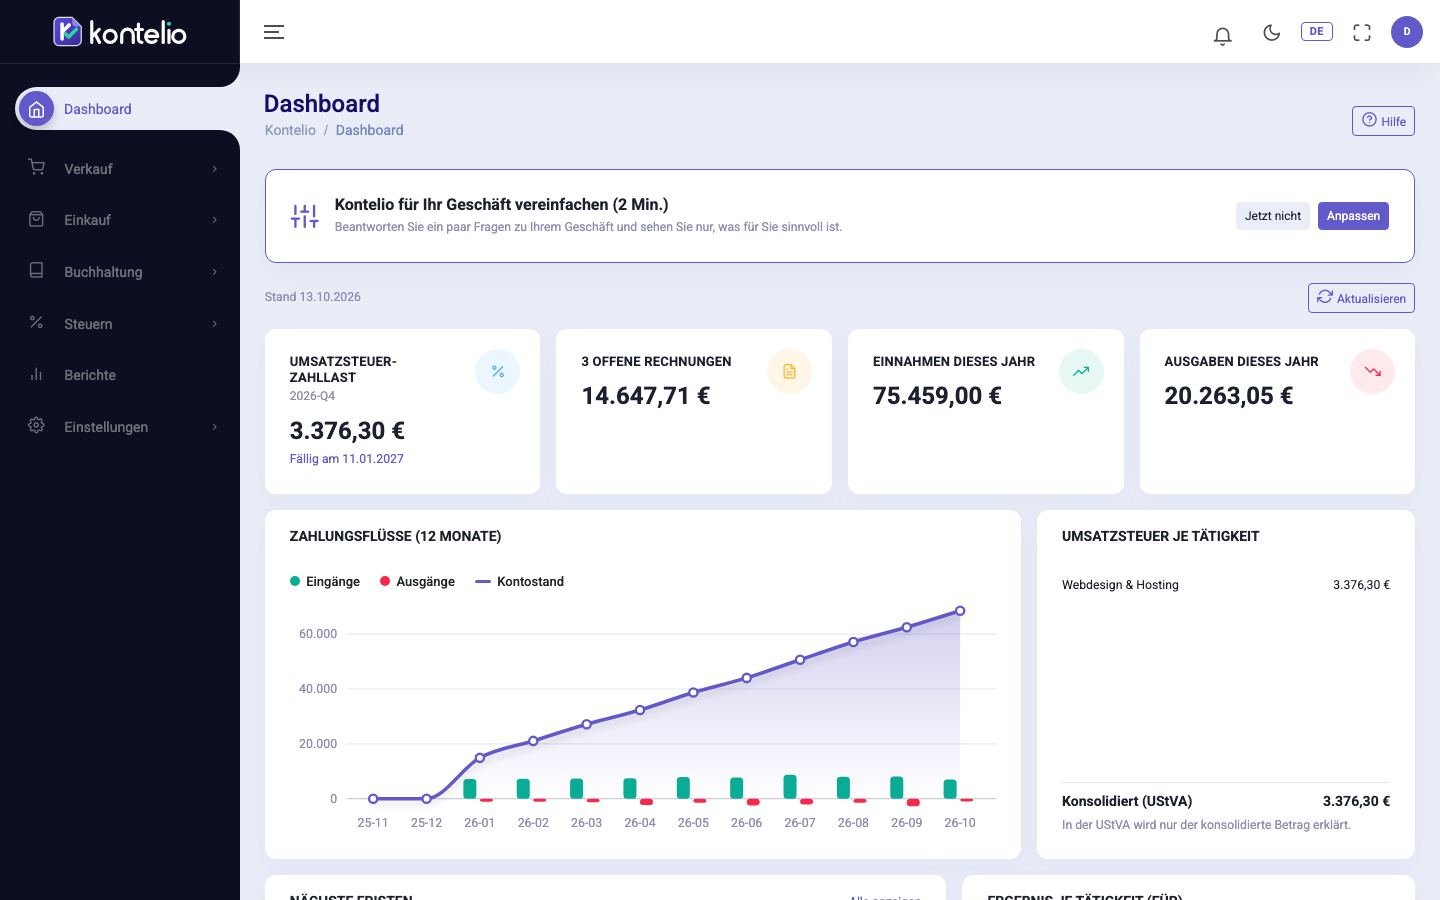1440x900 pixels.
Task: Expand the Einkauf submenu chevron
Action: (214, 220)
